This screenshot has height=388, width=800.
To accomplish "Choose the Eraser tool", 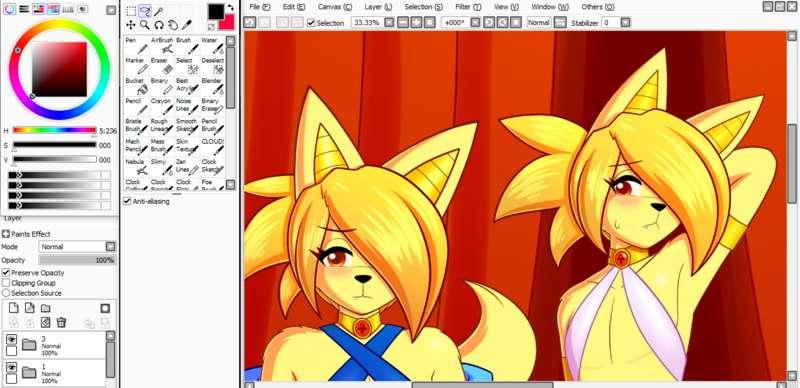I will pyautogui.click(x=162, y=66).
